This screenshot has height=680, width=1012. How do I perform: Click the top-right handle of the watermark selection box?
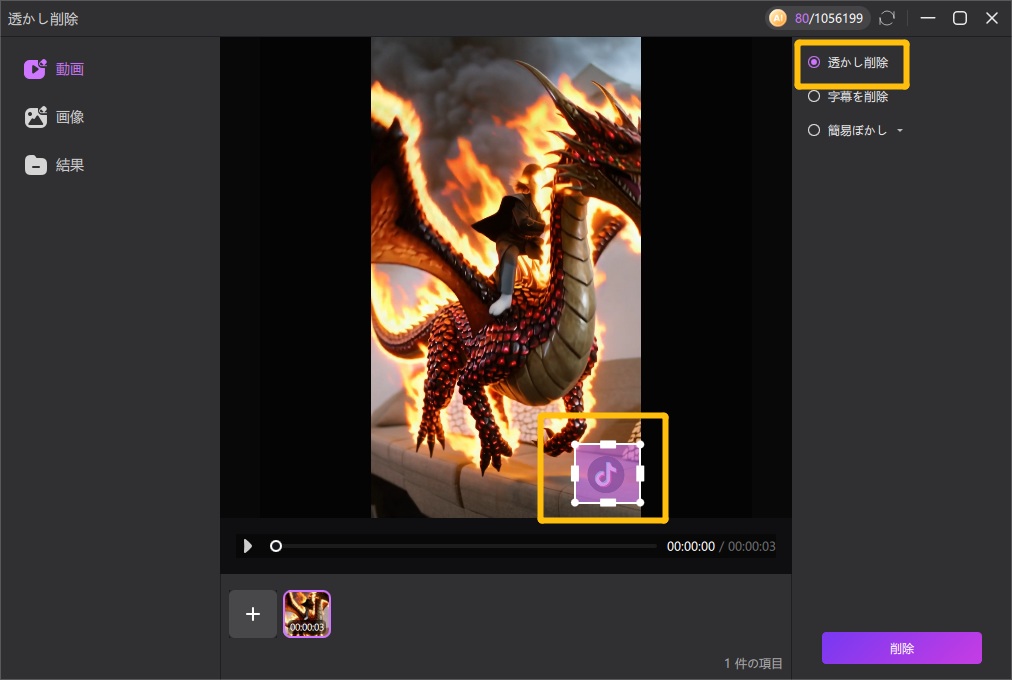pyautogui.click(x=640, y=444)
